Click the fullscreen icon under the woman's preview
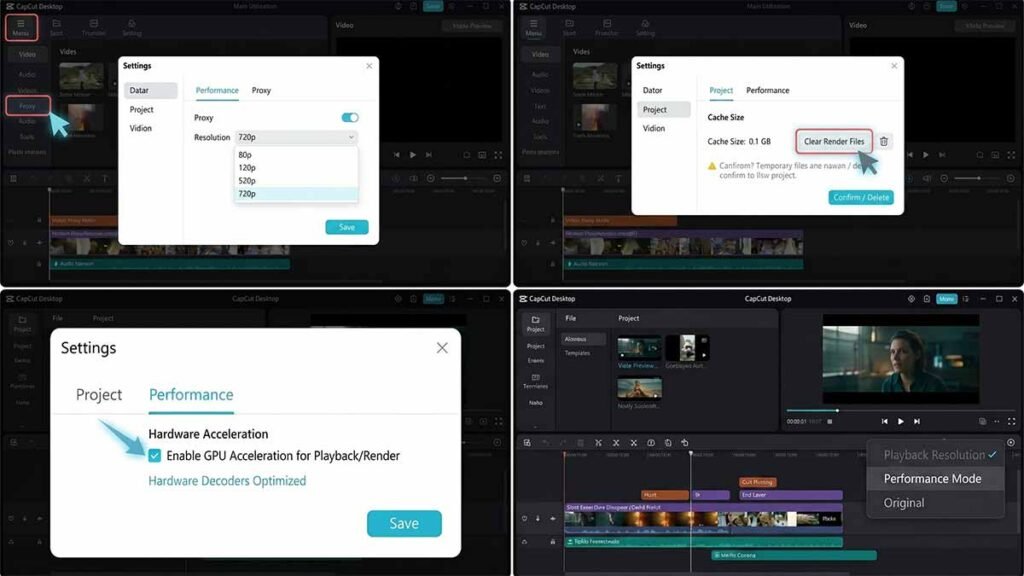 (x=1012, y=421)
